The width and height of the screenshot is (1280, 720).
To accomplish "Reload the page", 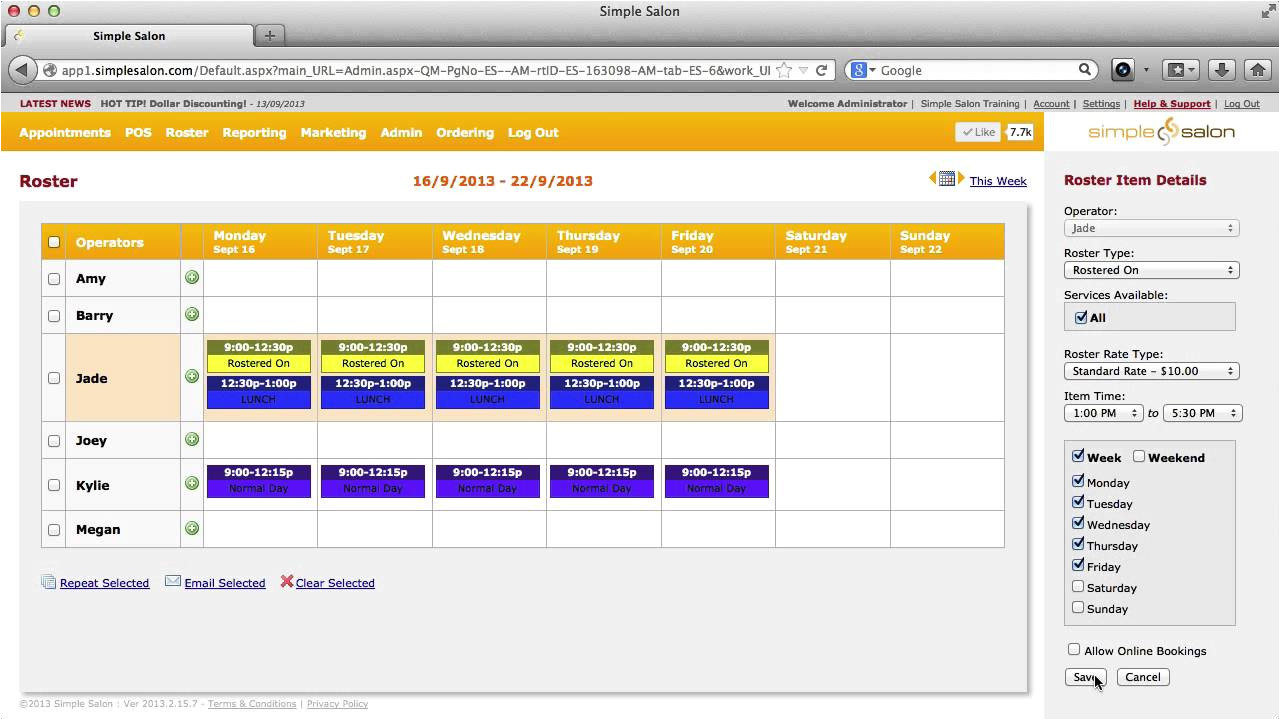I will (x=821, y=70).
